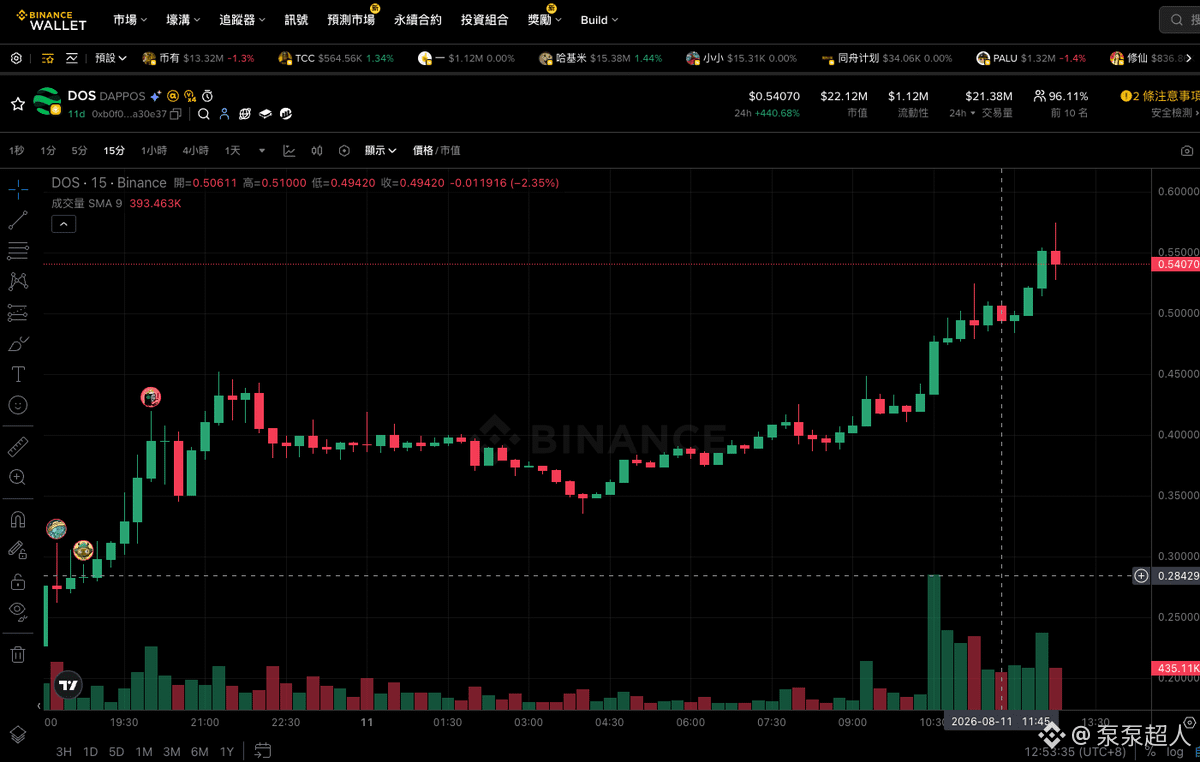Select the brush drawing tool
1200x762 pixels.
pos(18,344)
